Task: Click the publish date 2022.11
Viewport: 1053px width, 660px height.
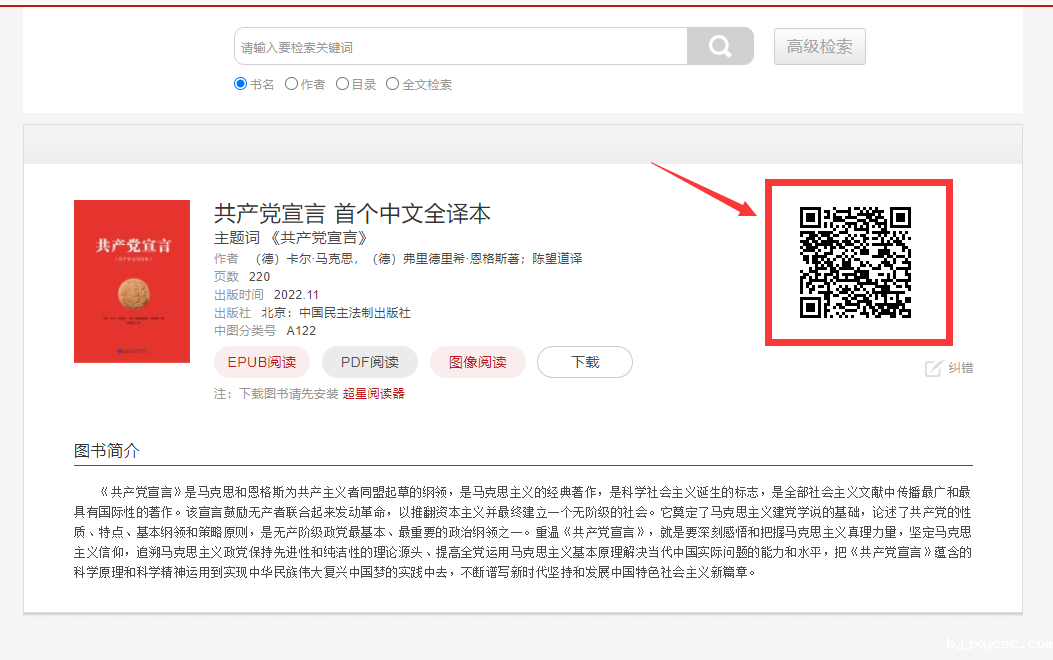Action: tap(296, 295)
